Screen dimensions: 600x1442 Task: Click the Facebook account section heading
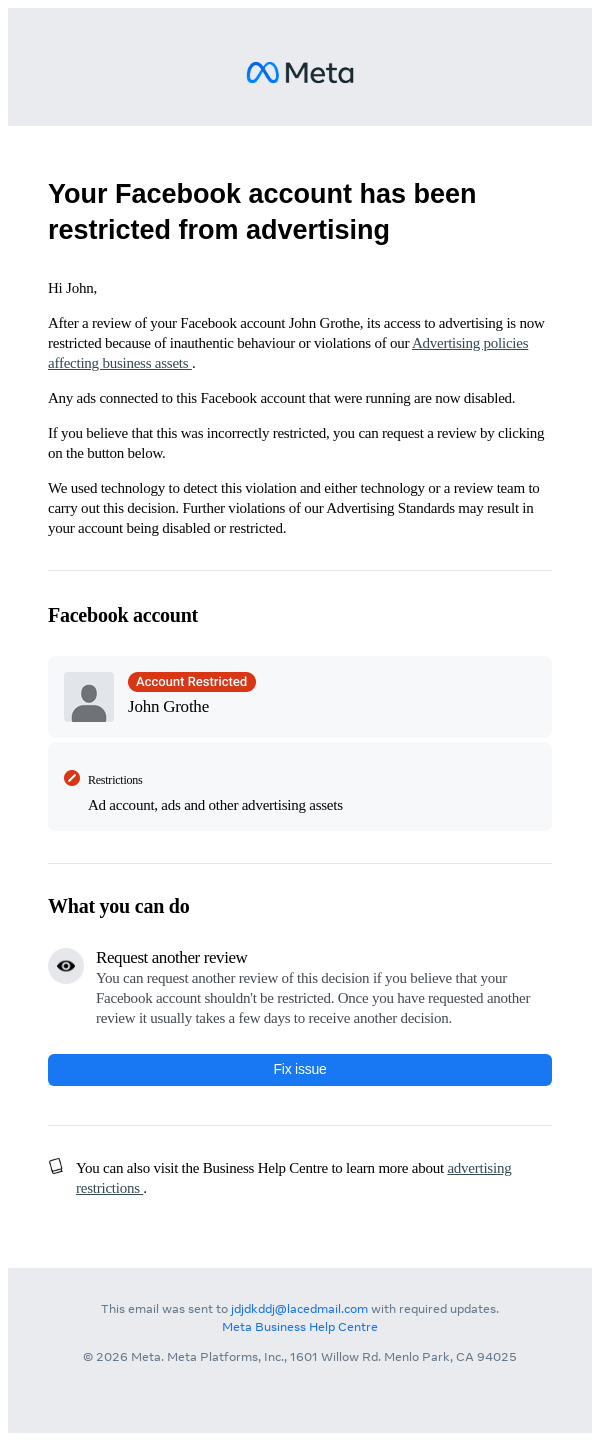123,615
